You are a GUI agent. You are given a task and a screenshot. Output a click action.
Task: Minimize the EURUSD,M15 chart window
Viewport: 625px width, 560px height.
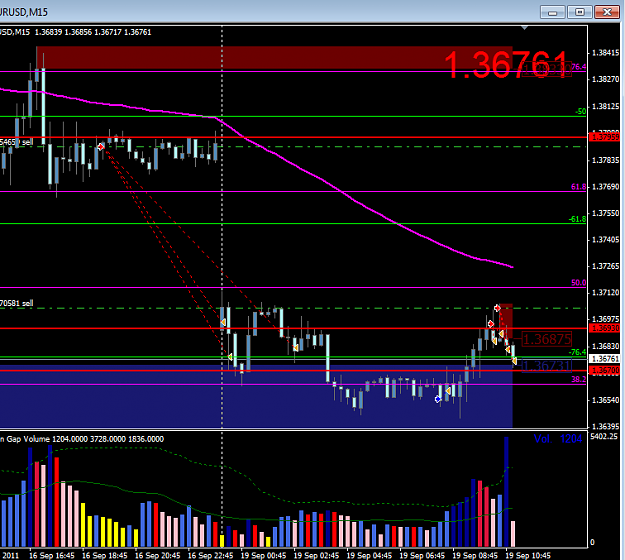point(552,12)
